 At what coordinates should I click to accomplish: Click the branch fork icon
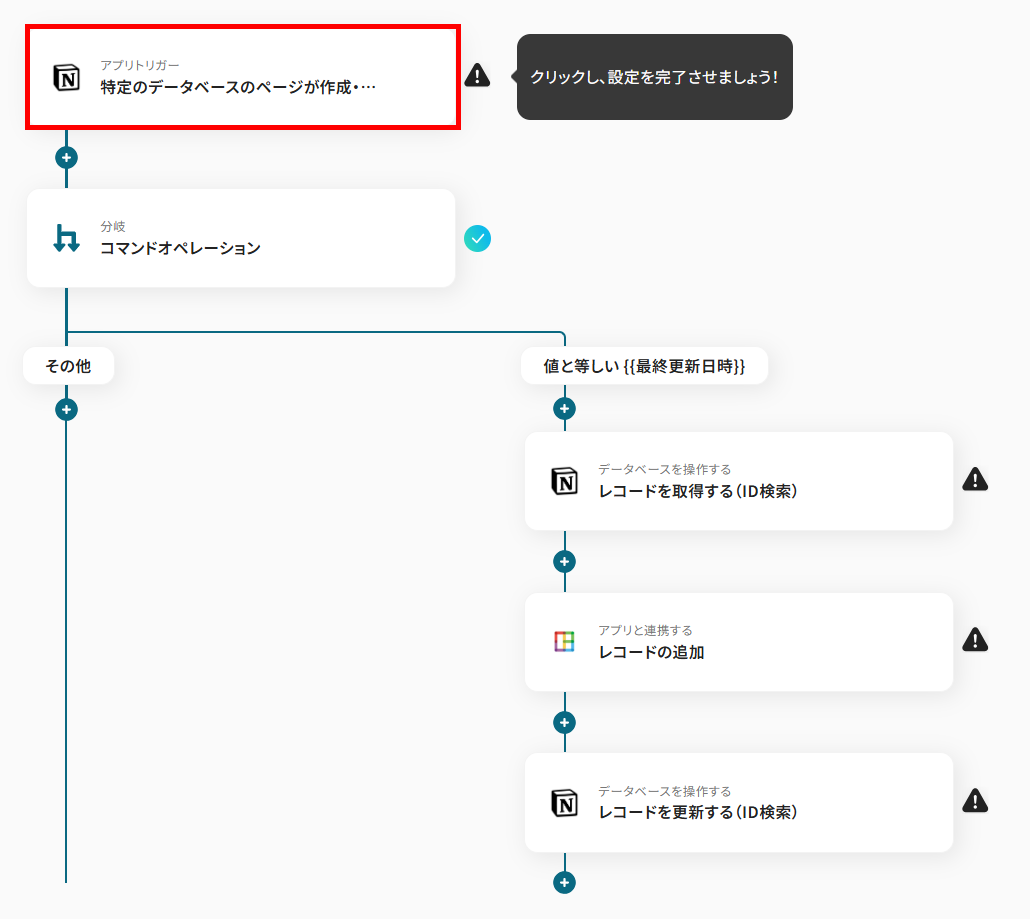coord(66,238)
